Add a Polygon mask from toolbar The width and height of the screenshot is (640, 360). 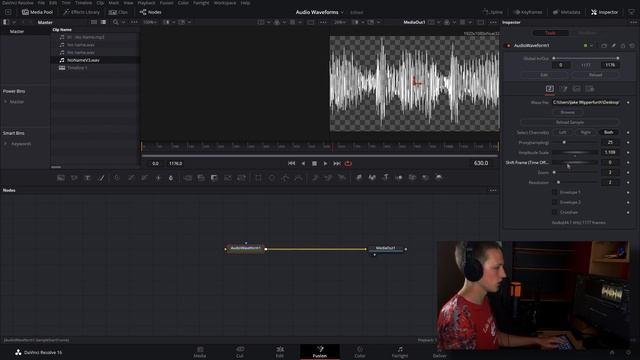pos(285,178)
